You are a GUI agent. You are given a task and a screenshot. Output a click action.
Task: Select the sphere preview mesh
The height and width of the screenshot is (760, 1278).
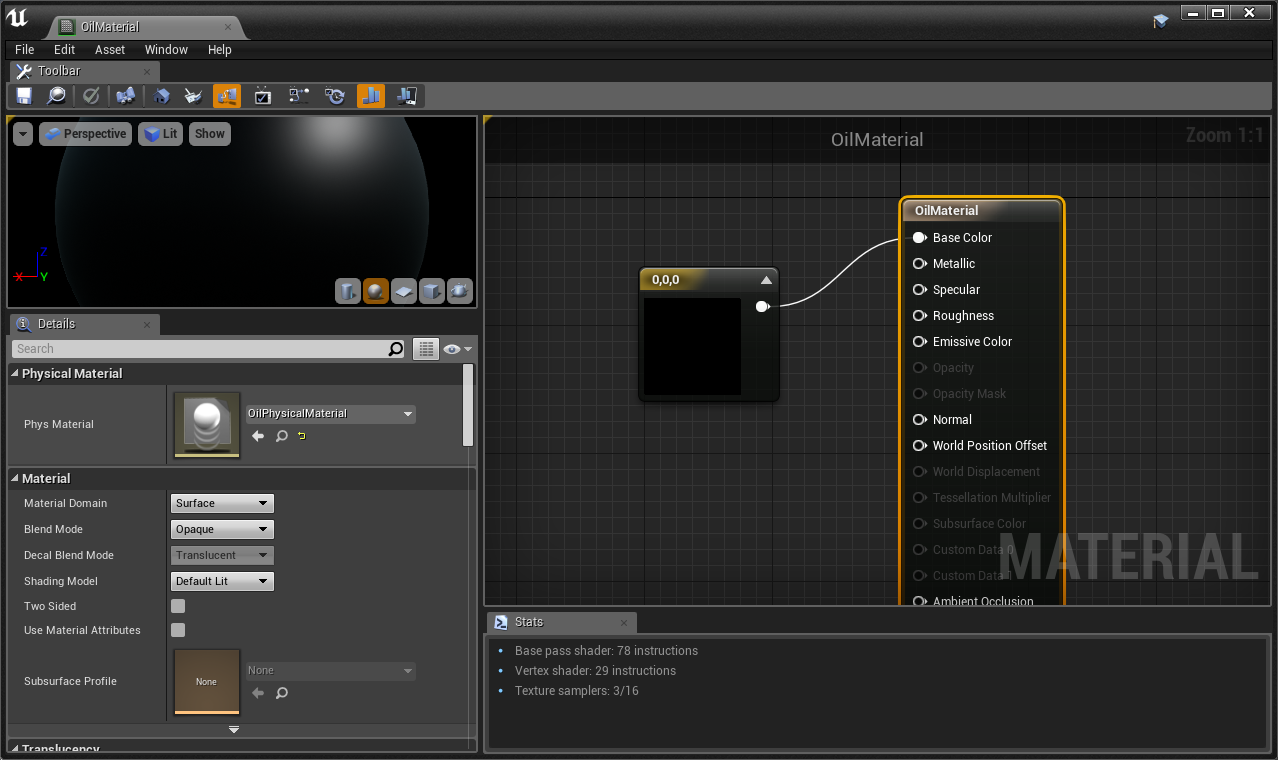[376, 291]
